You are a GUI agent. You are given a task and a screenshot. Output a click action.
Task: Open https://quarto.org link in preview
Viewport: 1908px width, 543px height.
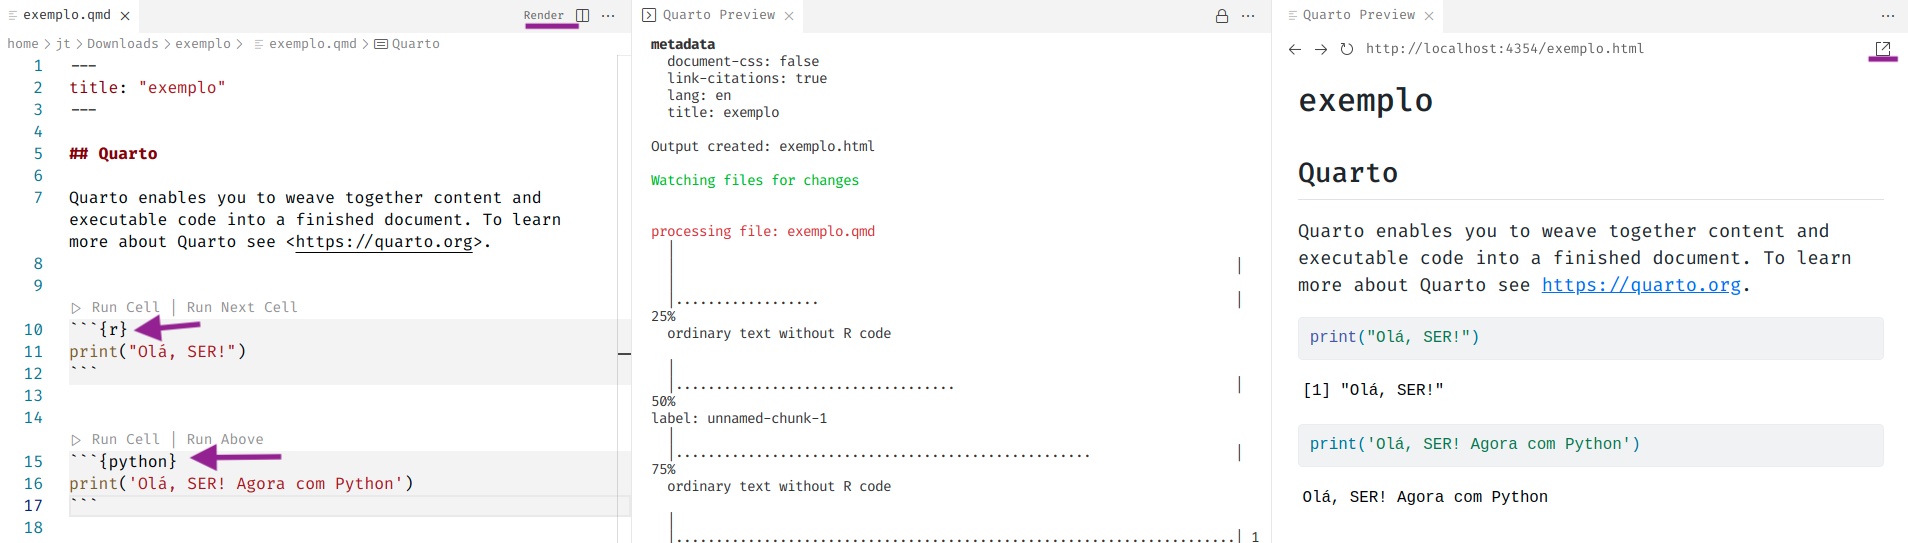click(1641, 285)
